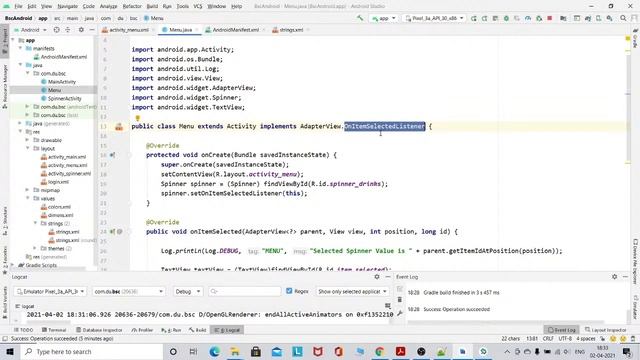The height and width of the screenshot is (360, 640).
Task: Open the 'Show only selected application' filter dropdown
Action: pyautogui.click(x=352, y=291)
